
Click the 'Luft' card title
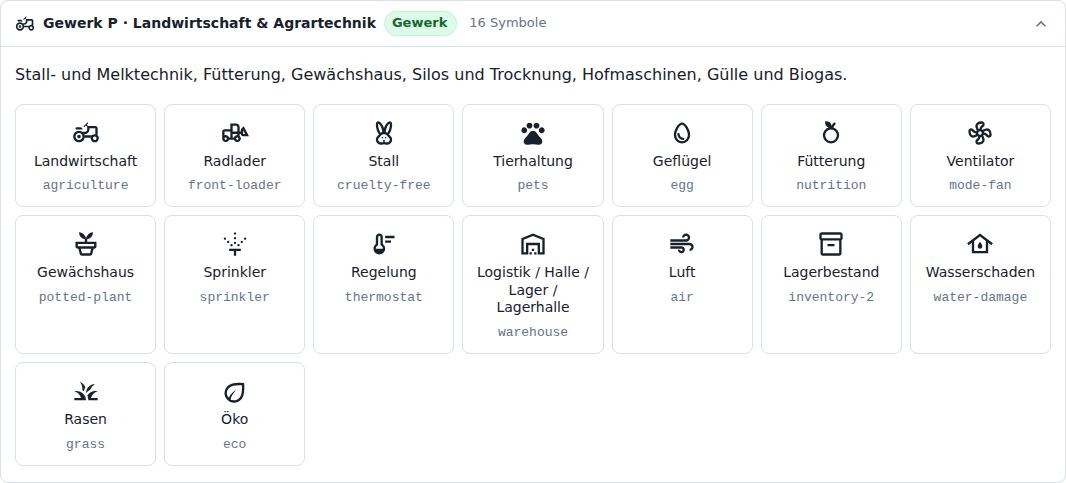[682, 272]
